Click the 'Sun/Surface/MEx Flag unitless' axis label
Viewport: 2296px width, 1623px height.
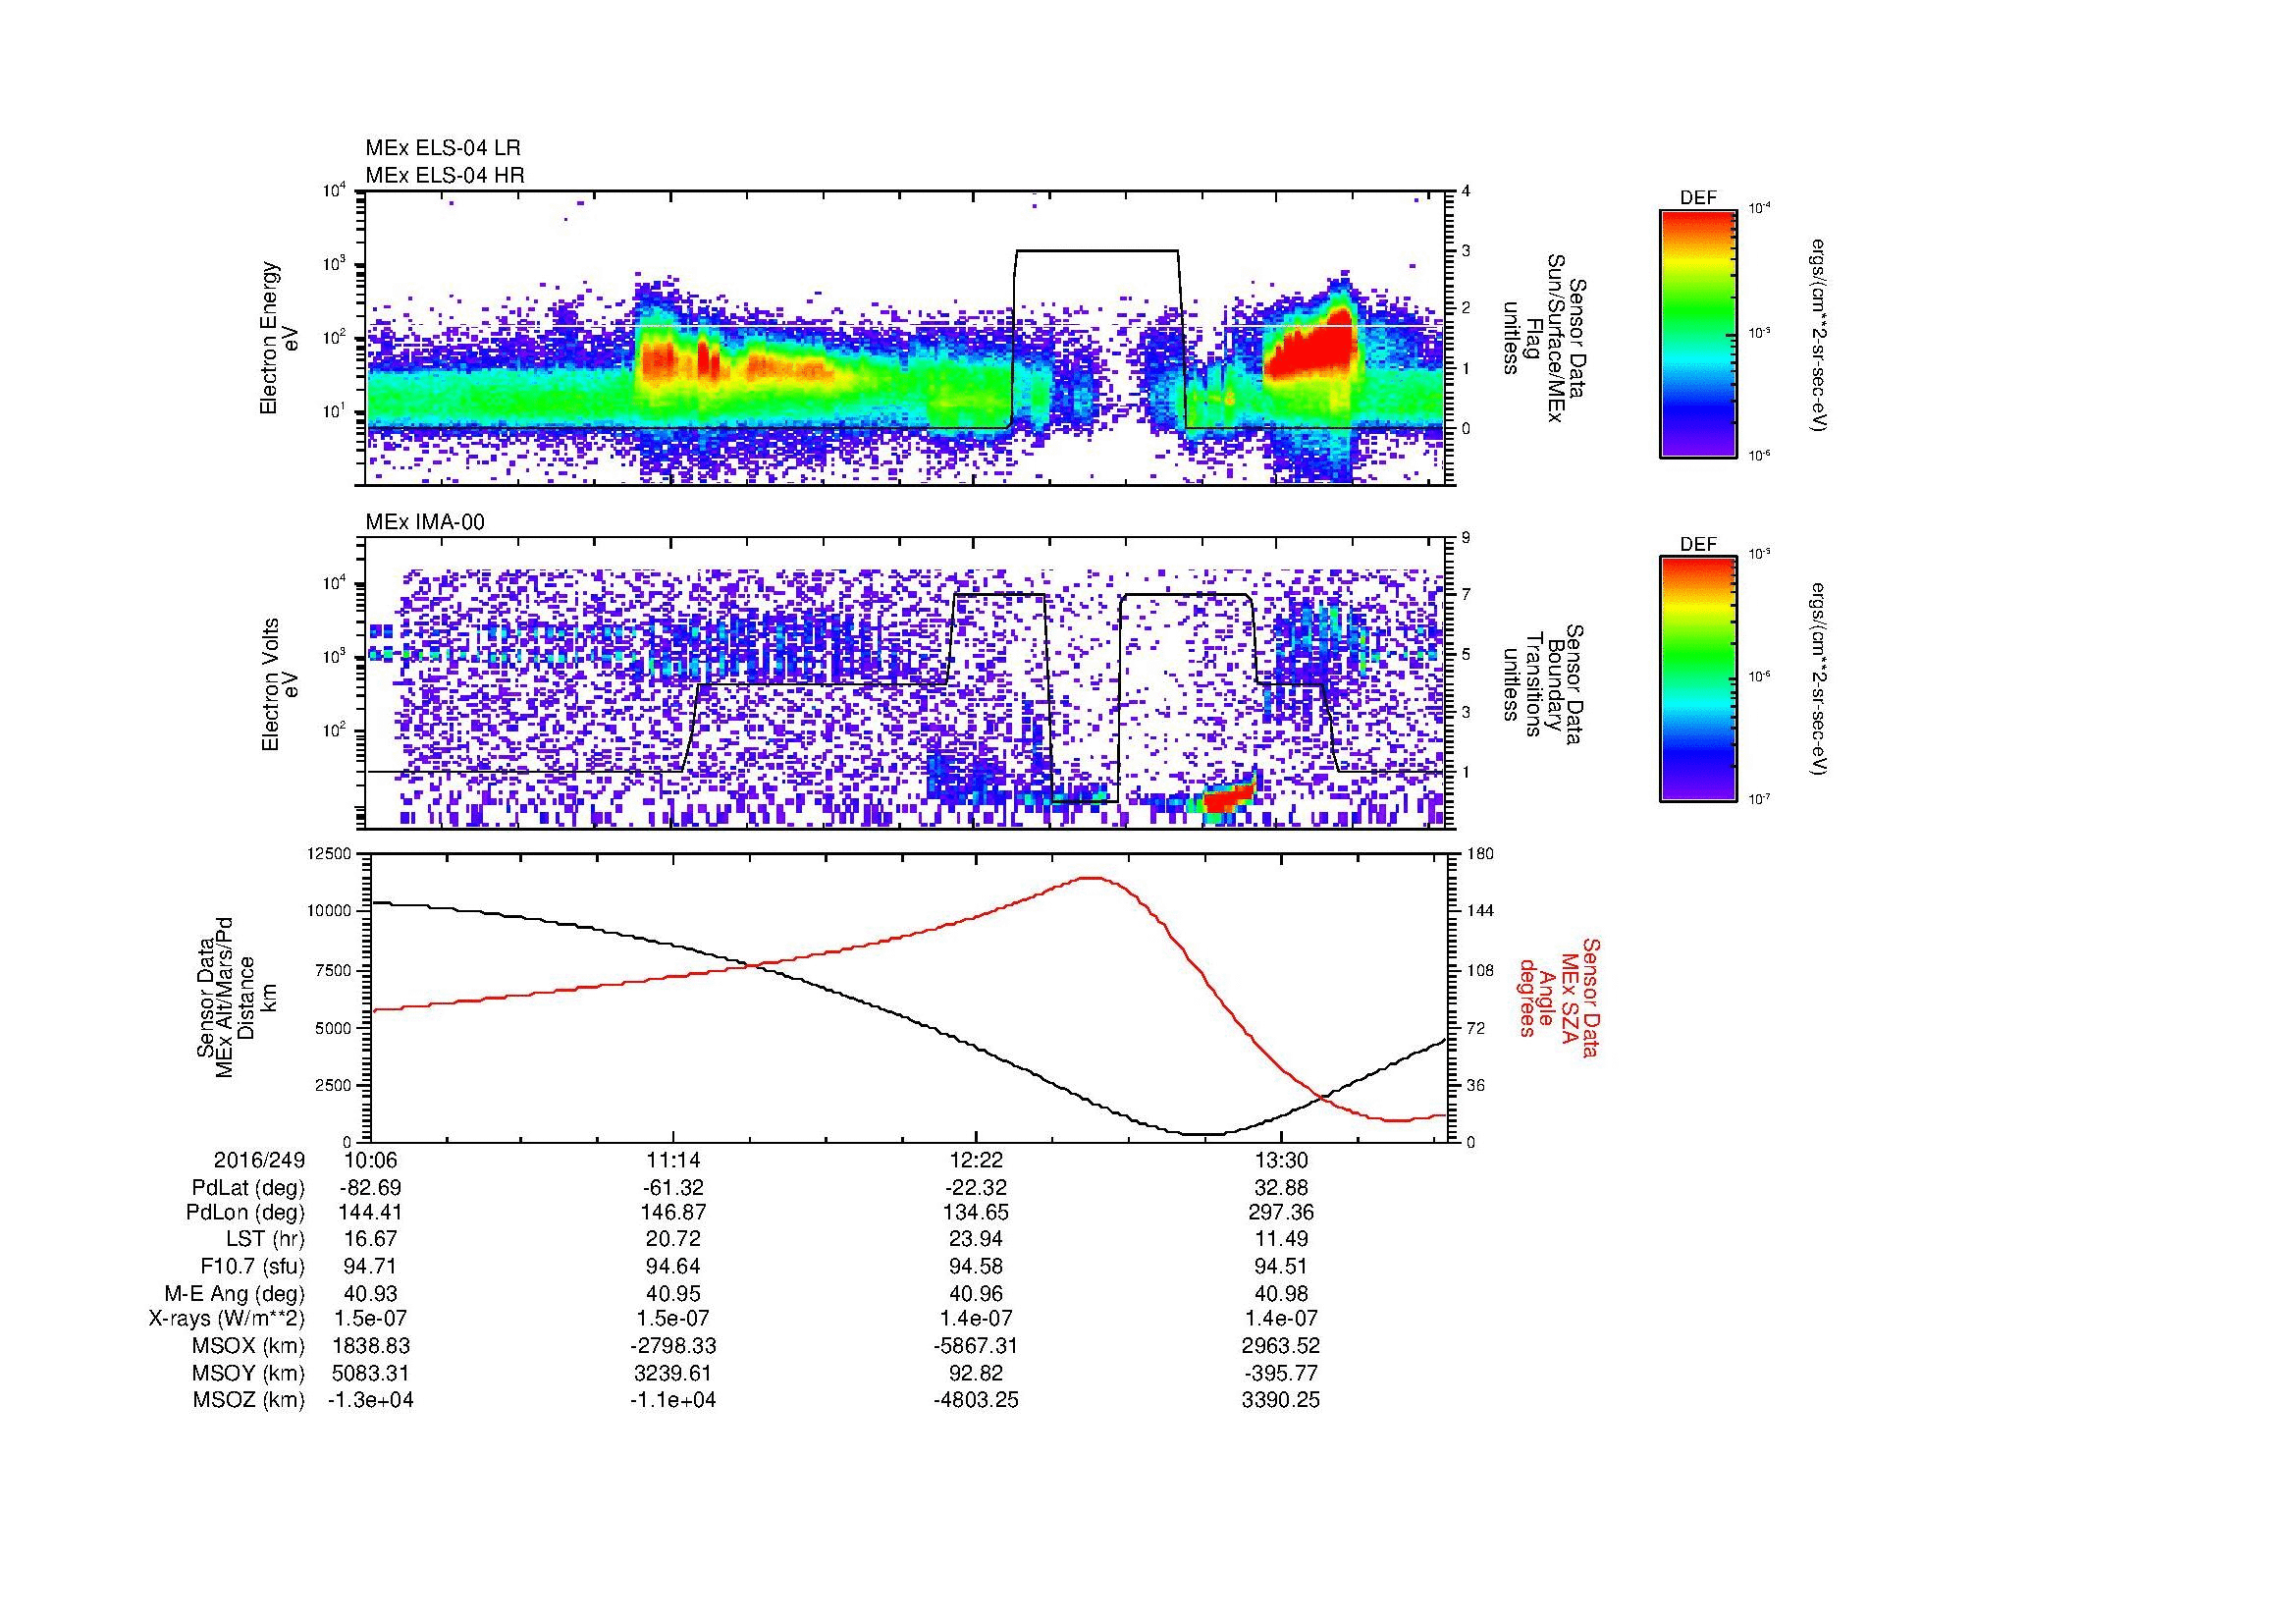(1543, 338)
